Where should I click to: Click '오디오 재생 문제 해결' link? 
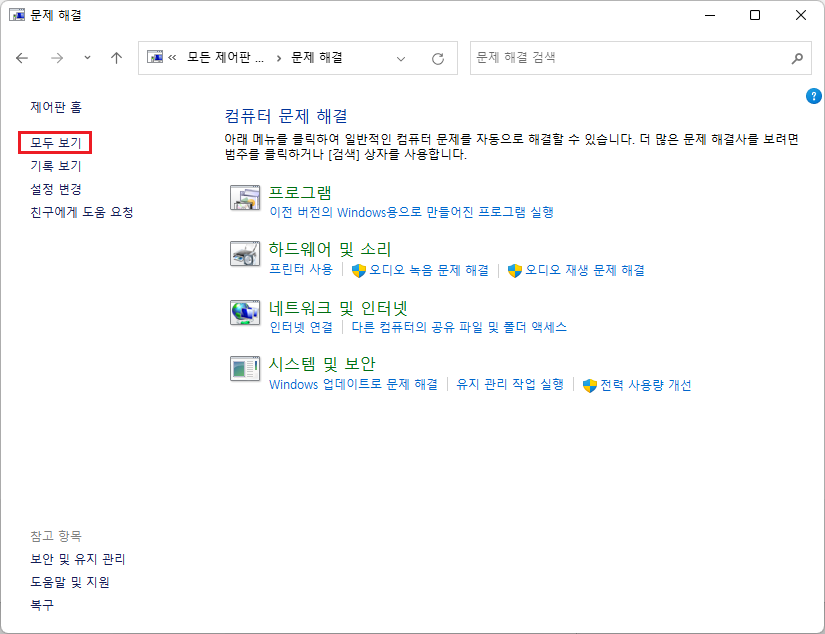[584, 270]
